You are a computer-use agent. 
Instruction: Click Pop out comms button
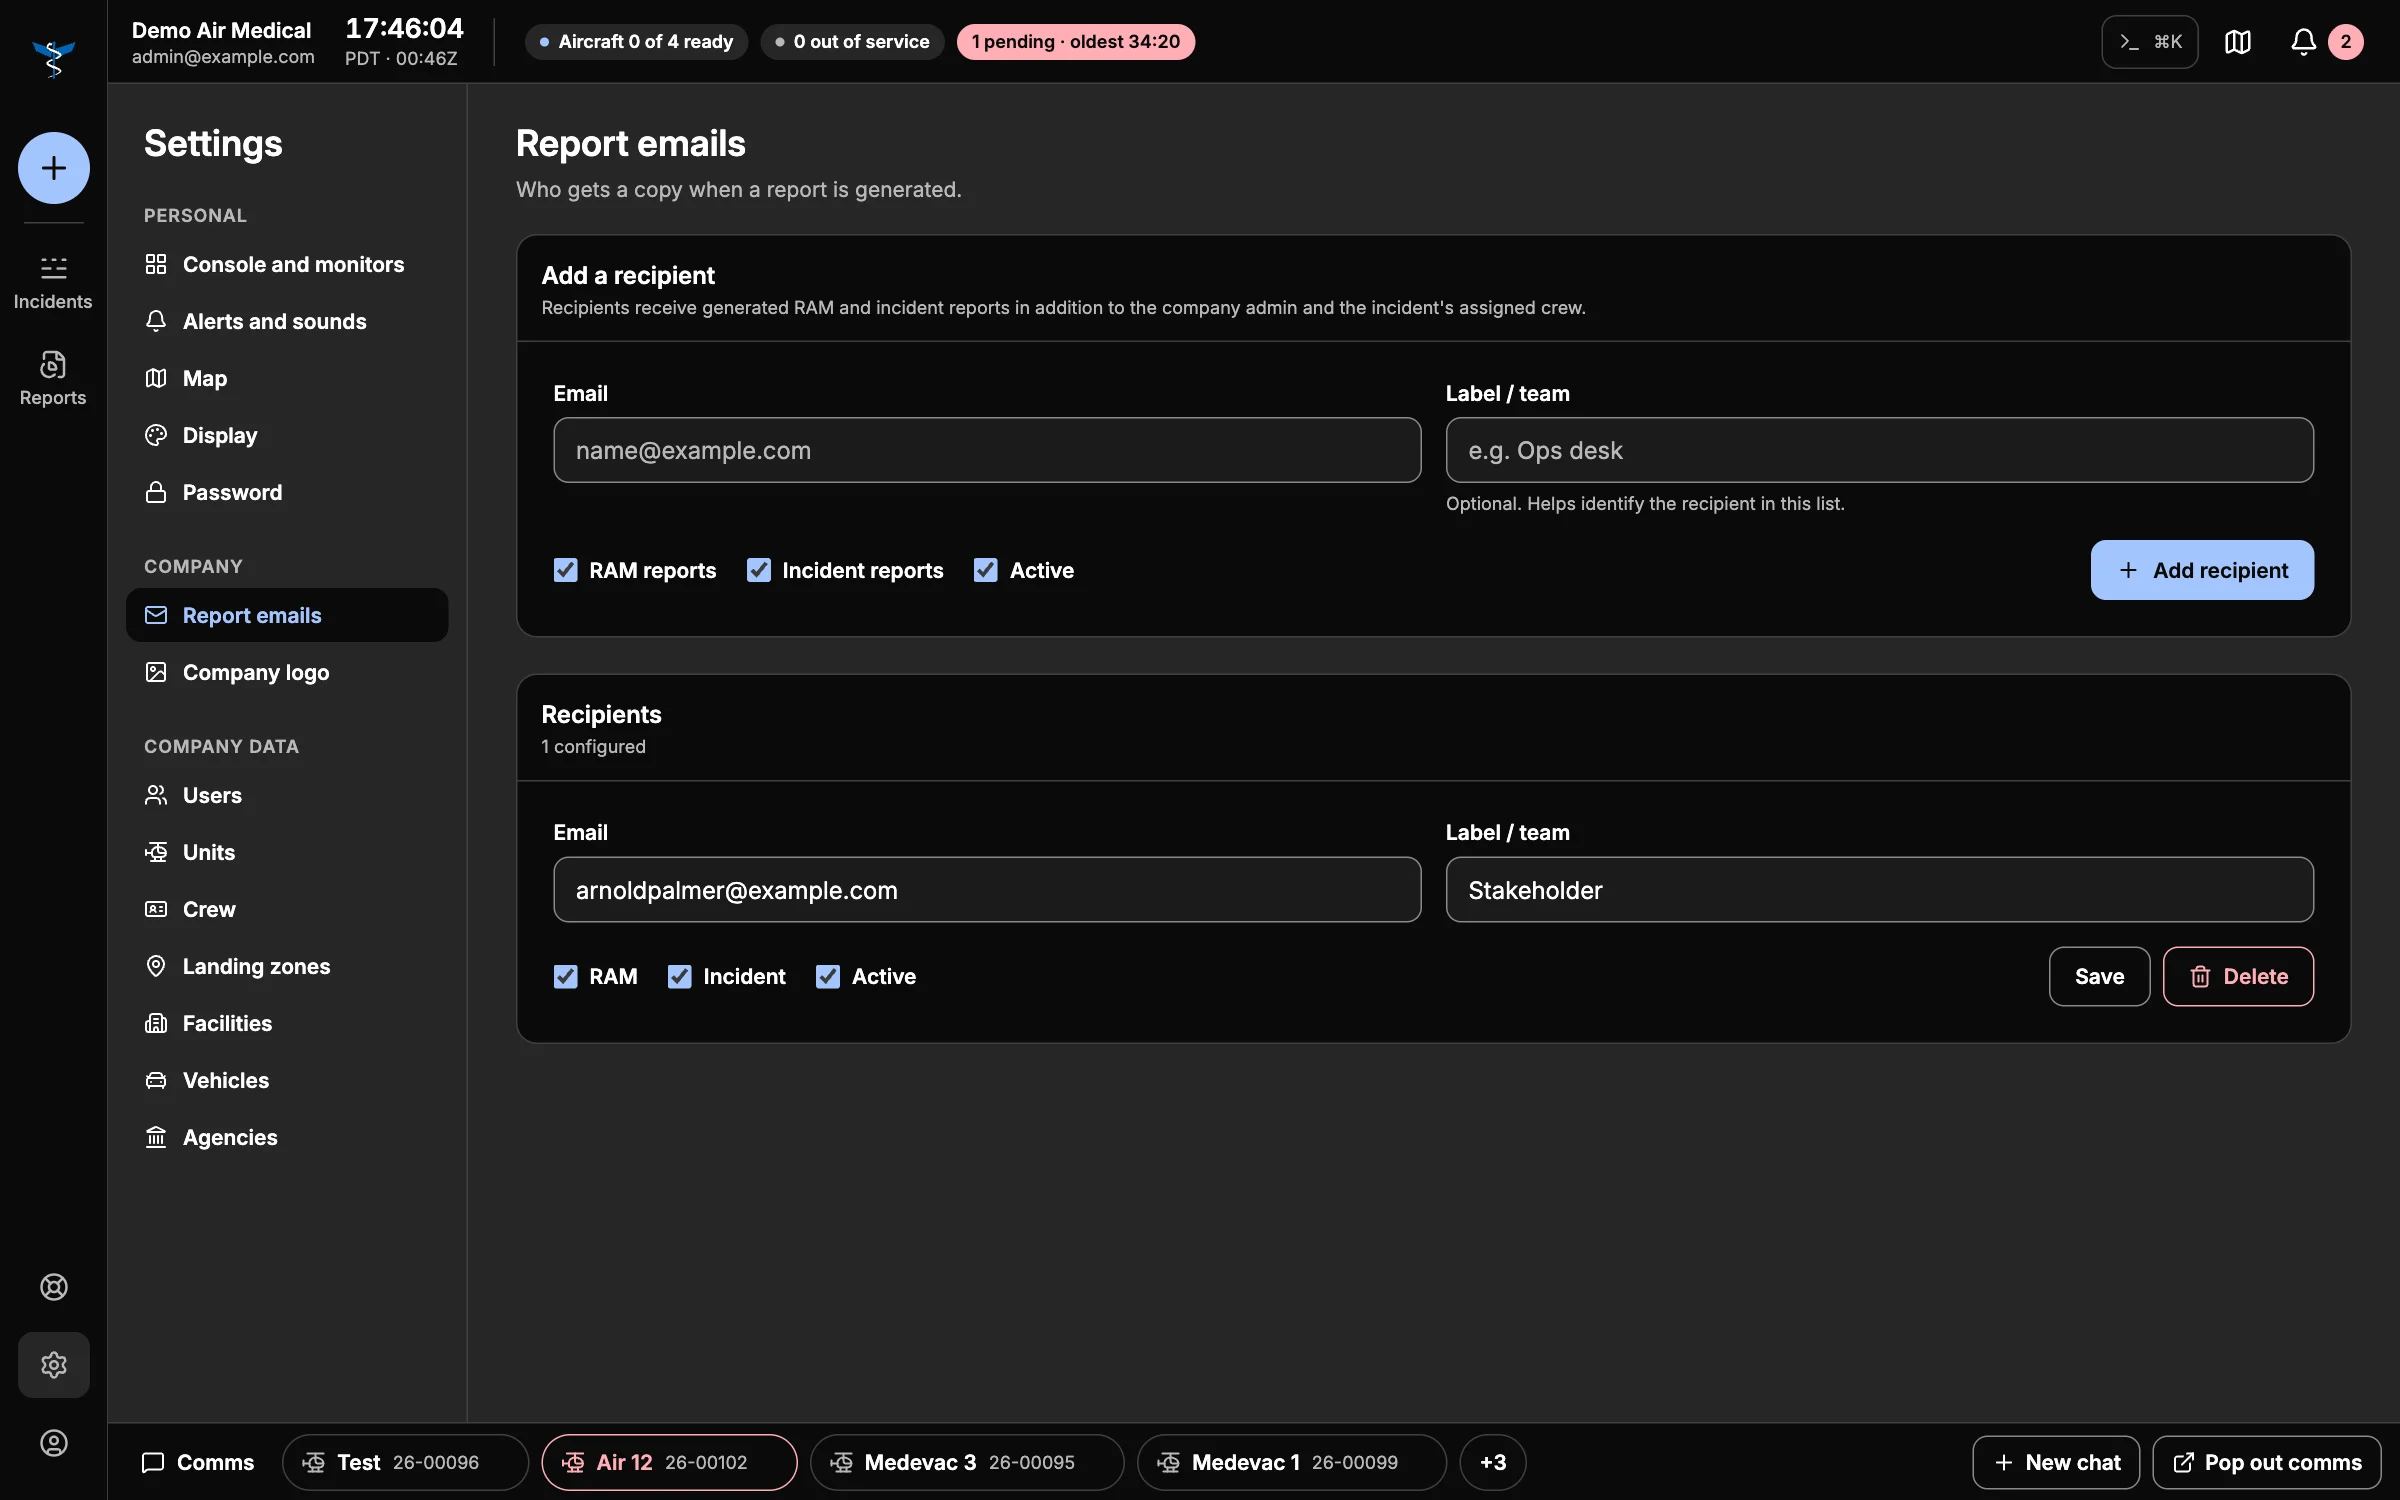pos(2267,1462)
